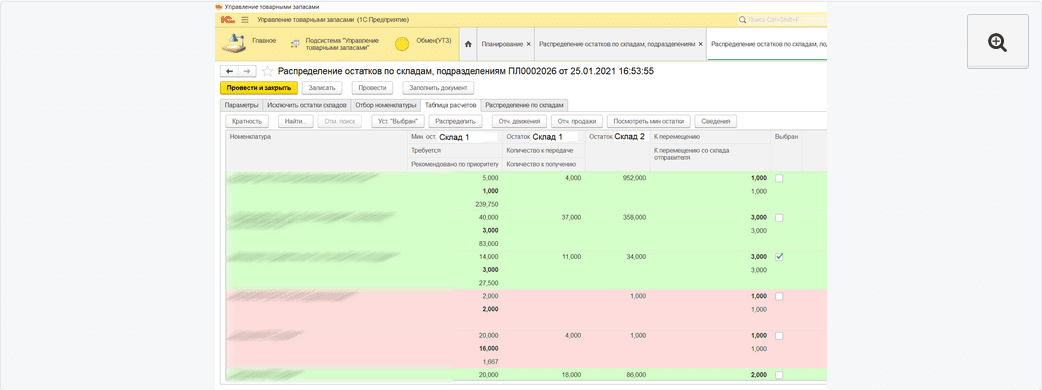Open the hamburger main menu
This screenshot has width=1042, height=390.
click(245, 20)
